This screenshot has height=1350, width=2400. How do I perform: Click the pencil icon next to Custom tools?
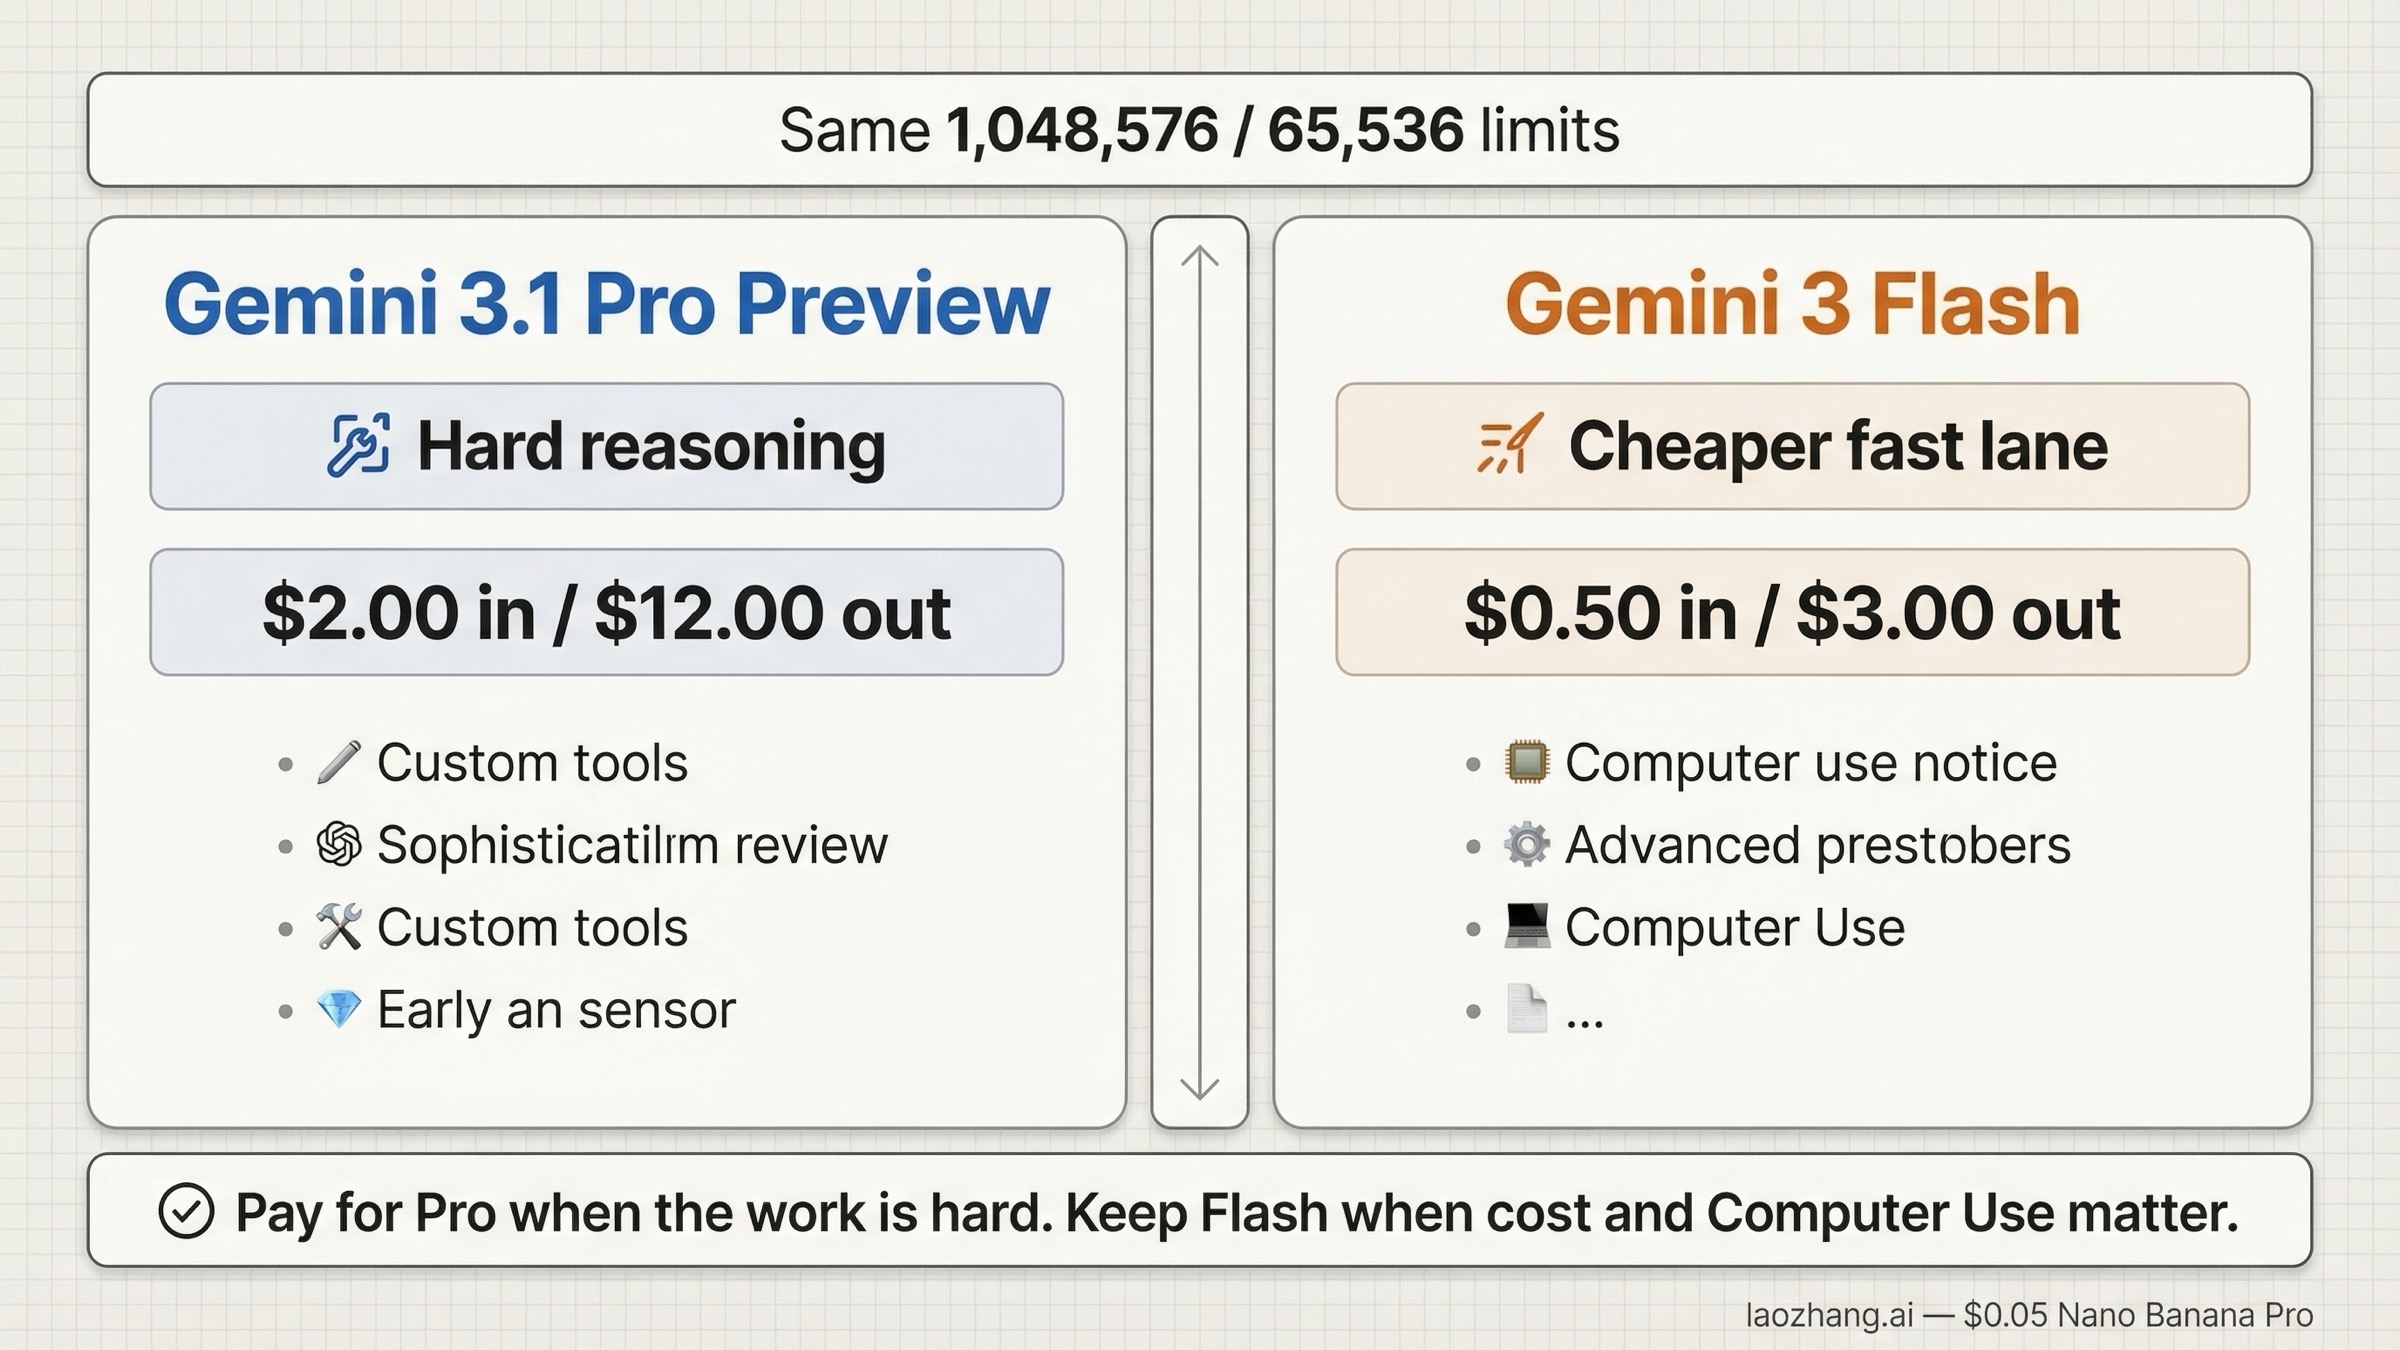tap(338, 763)
